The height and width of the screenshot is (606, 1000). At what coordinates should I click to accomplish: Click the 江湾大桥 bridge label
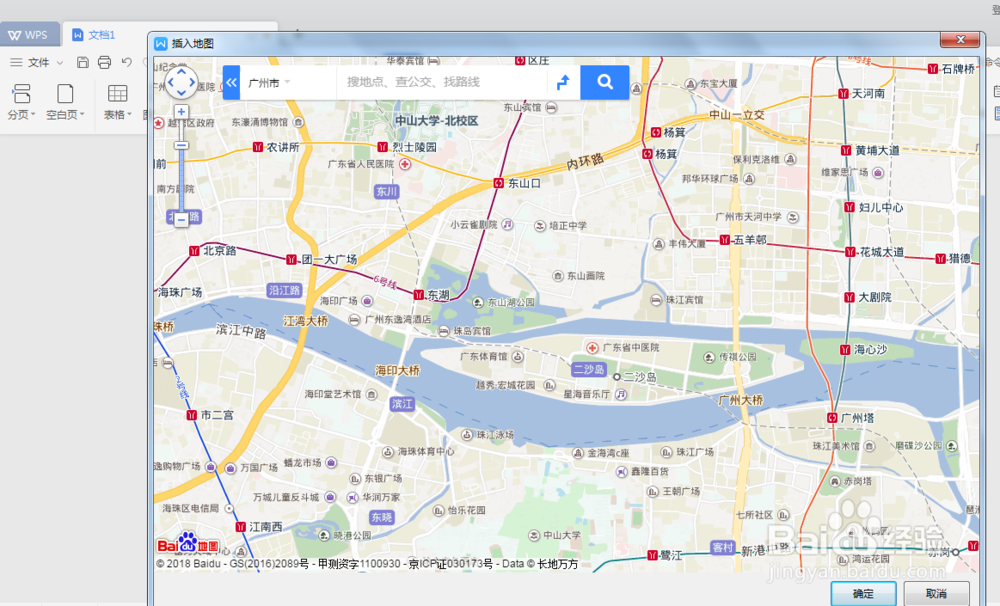pos(305,321)
